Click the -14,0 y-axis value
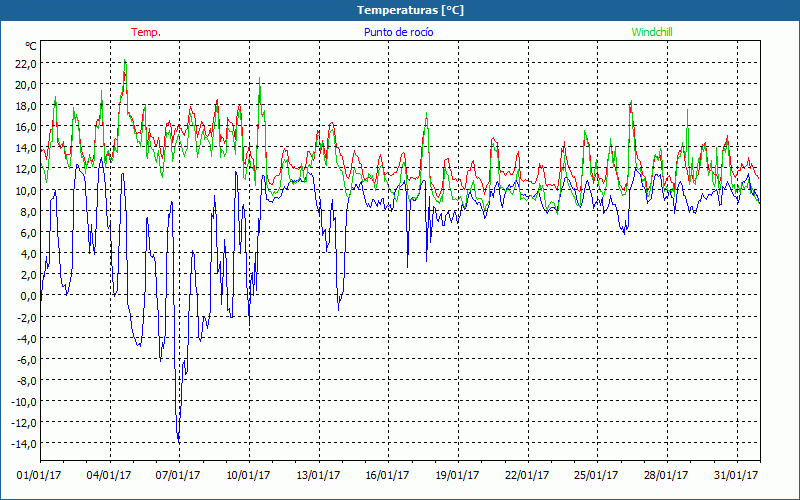Screen dimensions: 800x500 [24, 444]
